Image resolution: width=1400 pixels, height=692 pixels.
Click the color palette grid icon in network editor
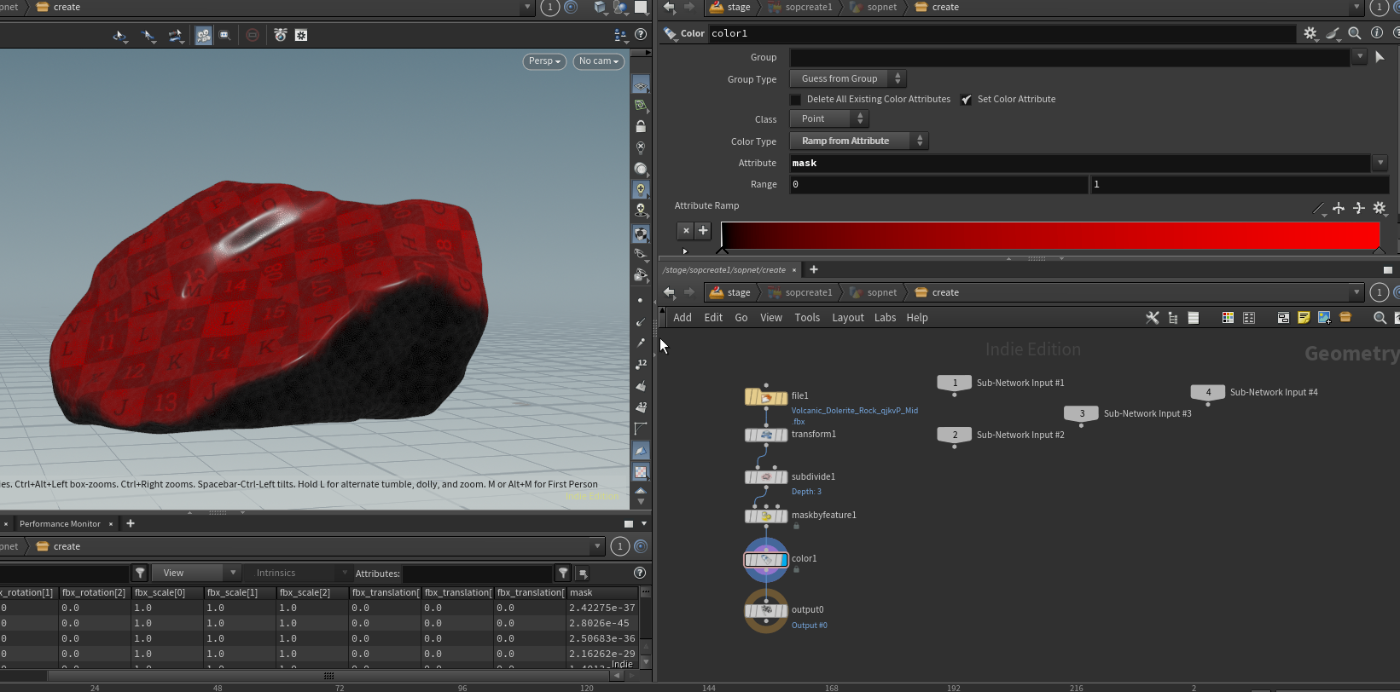tap(1228, 318)
